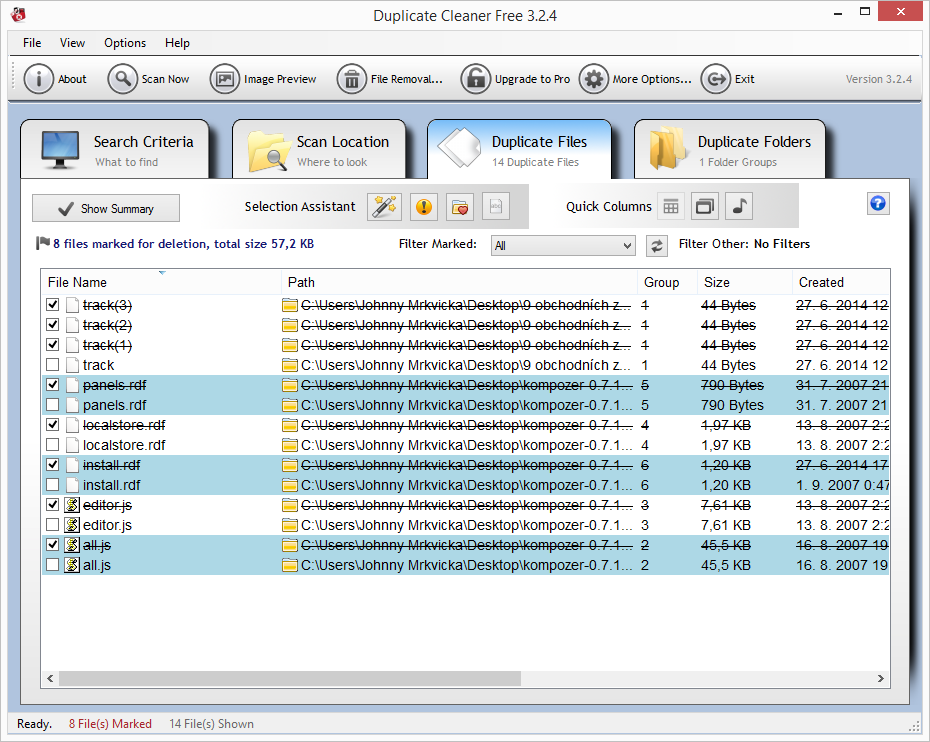
Task: Click the Filter Other: No Filters label
Action: coord(744,244)
